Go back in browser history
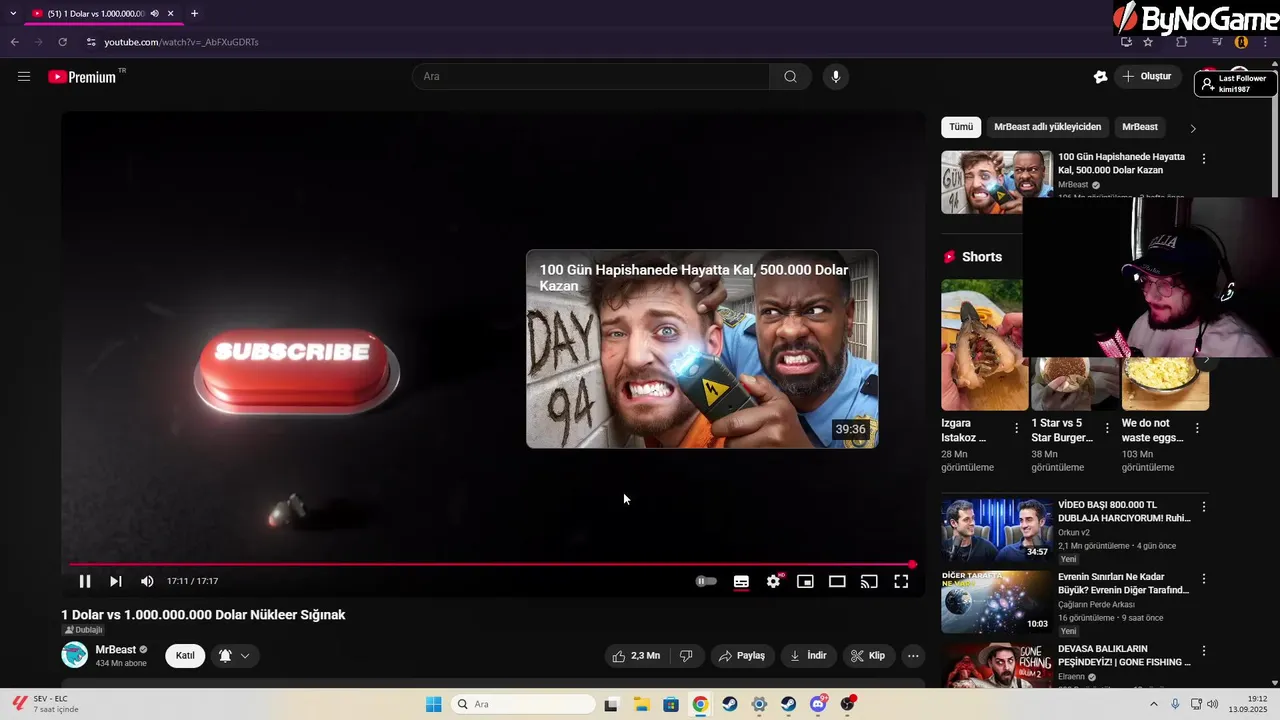The height and width of the screenshot is (720, 1280). point(14,42)
